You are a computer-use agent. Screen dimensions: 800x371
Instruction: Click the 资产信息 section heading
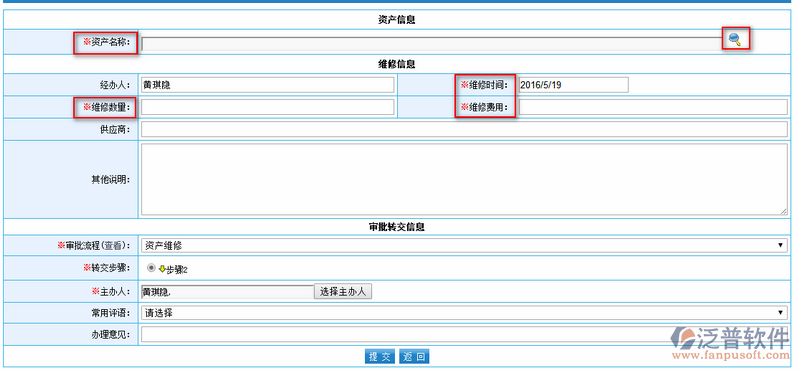tap(396, 20)
